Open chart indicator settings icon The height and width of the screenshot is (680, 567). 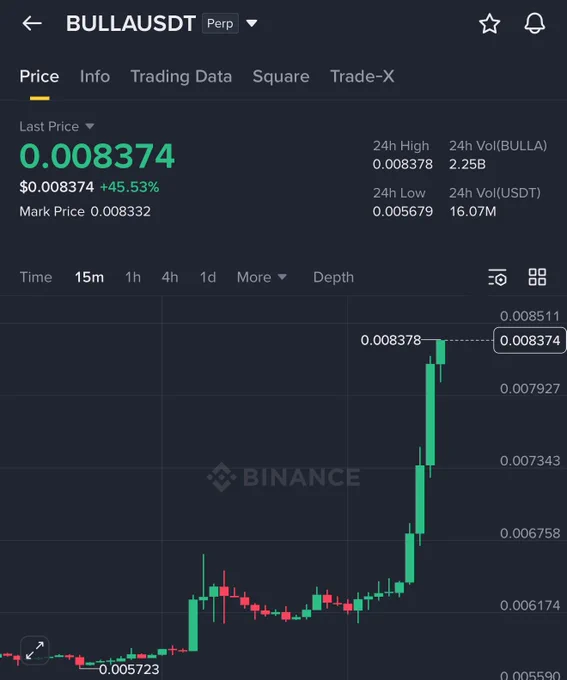[497, 277]
